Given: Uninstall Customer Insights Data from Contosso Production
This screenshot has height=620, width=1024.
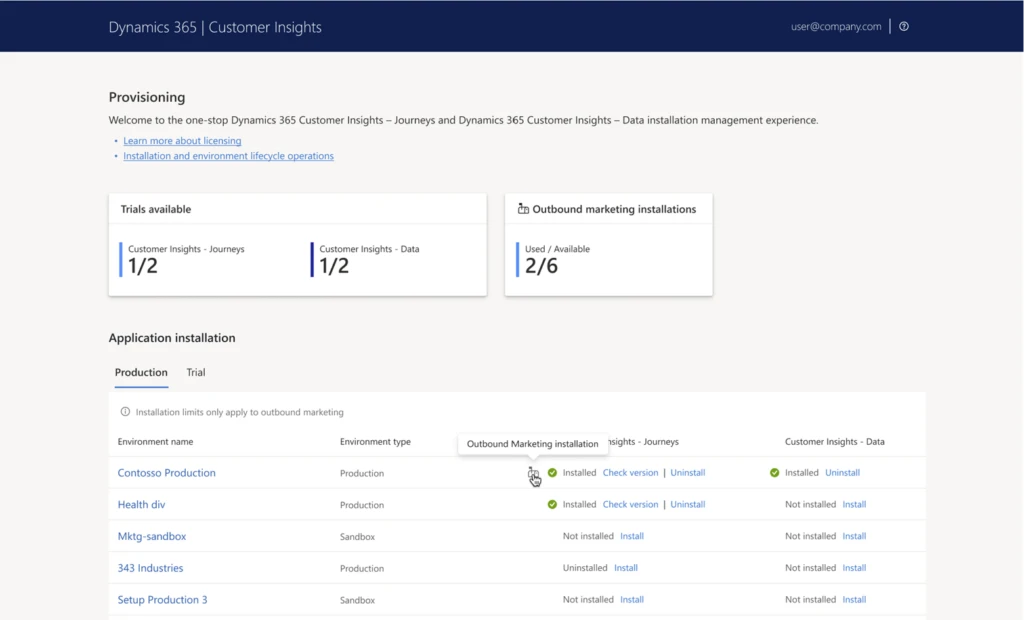Looking at the screenshot, I should 842,473.
